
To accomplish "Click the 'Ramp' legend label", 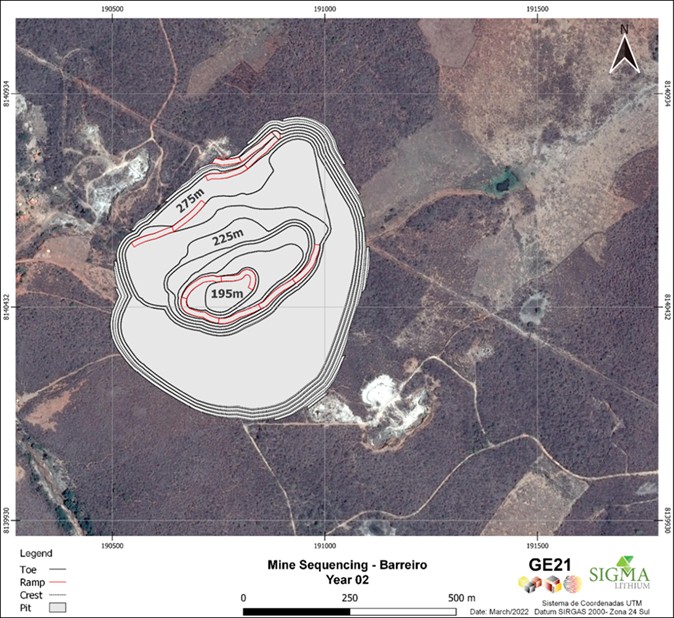I will (x=32, y=583).
